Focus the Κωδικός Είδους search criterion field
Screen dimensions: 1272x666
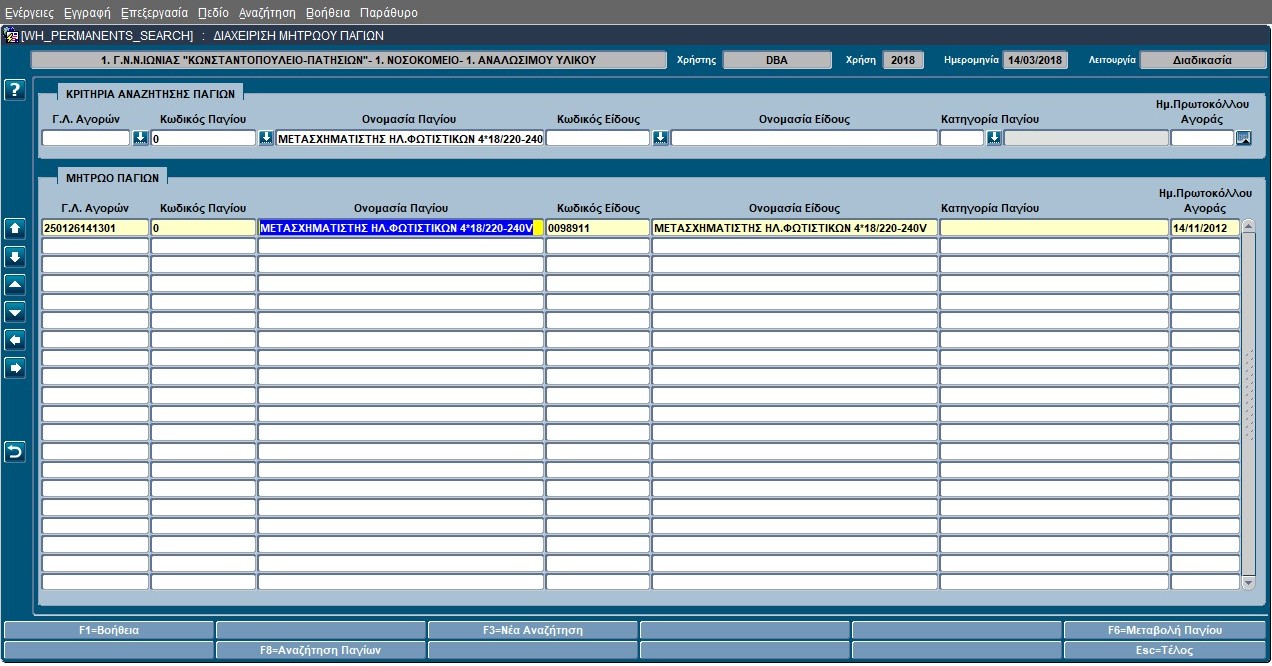point(598,138)
